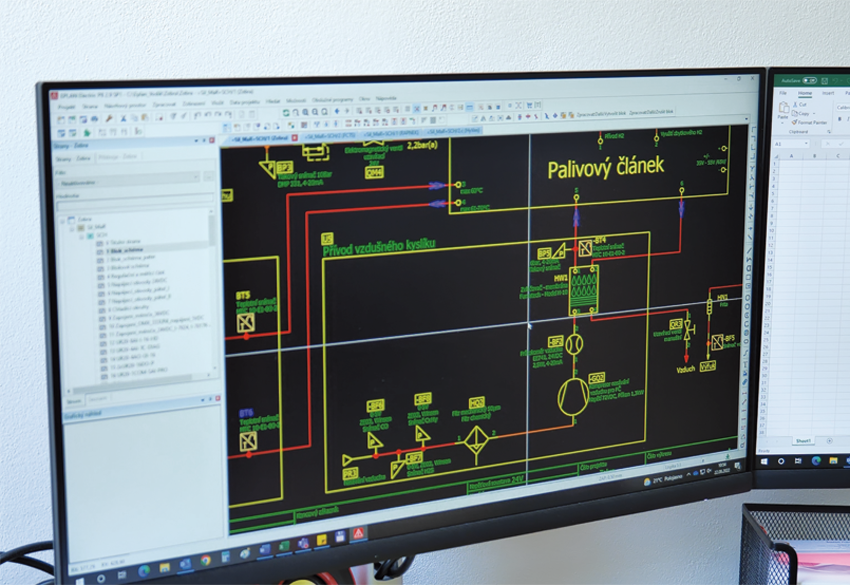Click Format Painter in the Excel window
850x585 pixels.
(x=810, y=122)
